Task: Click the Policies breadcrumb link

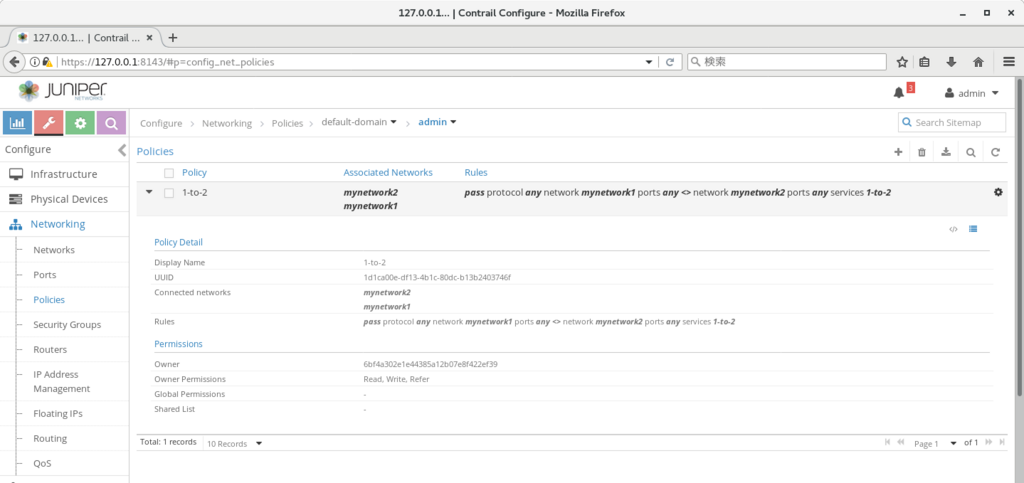Action: (x=287, y=123)
